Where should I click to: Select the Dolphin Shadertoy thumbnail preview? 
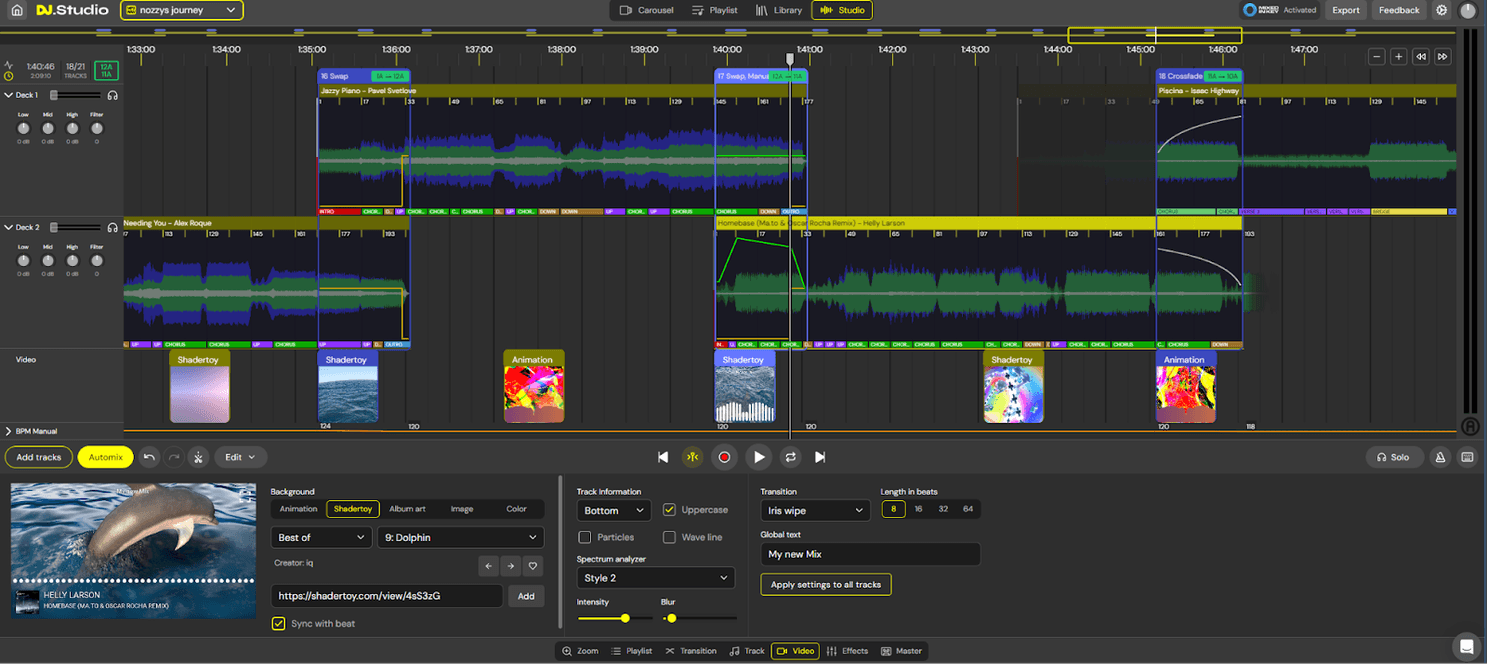[133, 548]
